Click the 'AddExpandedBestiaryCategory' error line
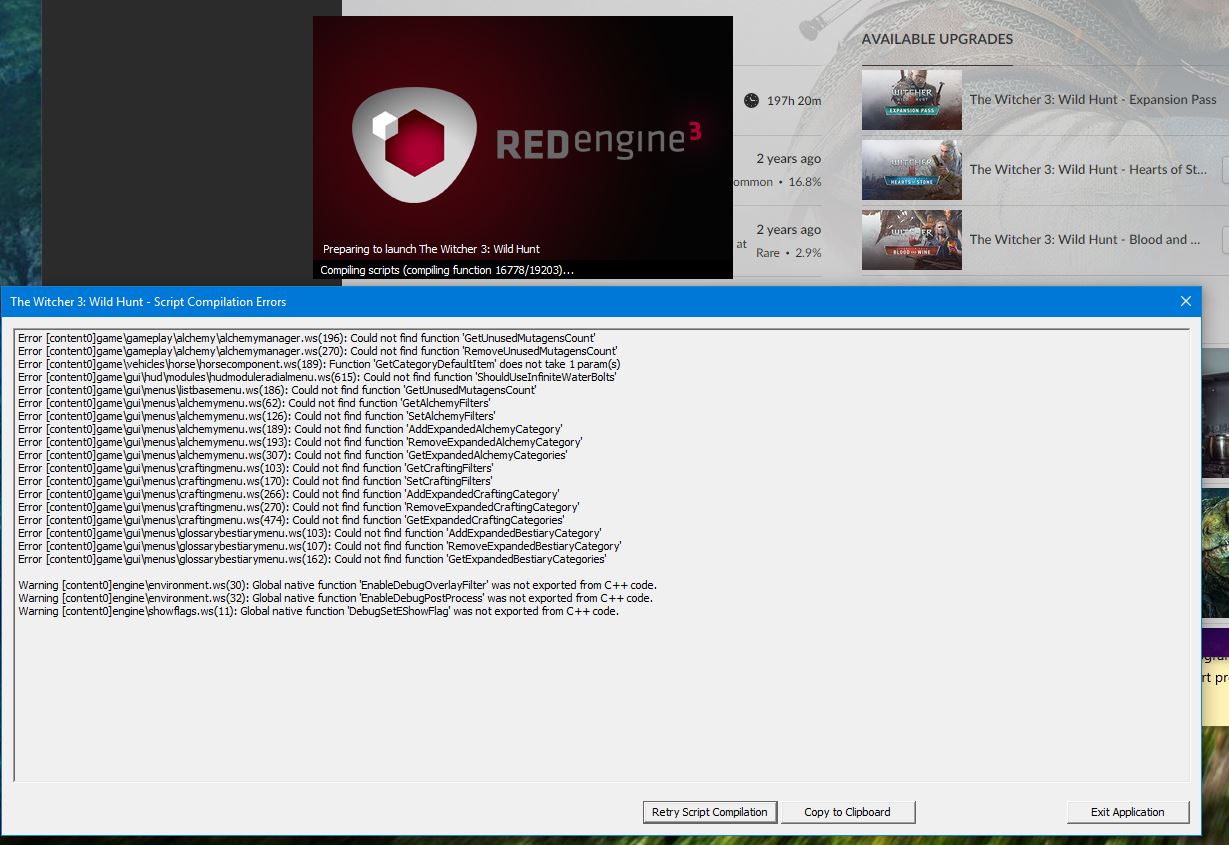This screenshot has width=1229, height=845. coord(310,533)
